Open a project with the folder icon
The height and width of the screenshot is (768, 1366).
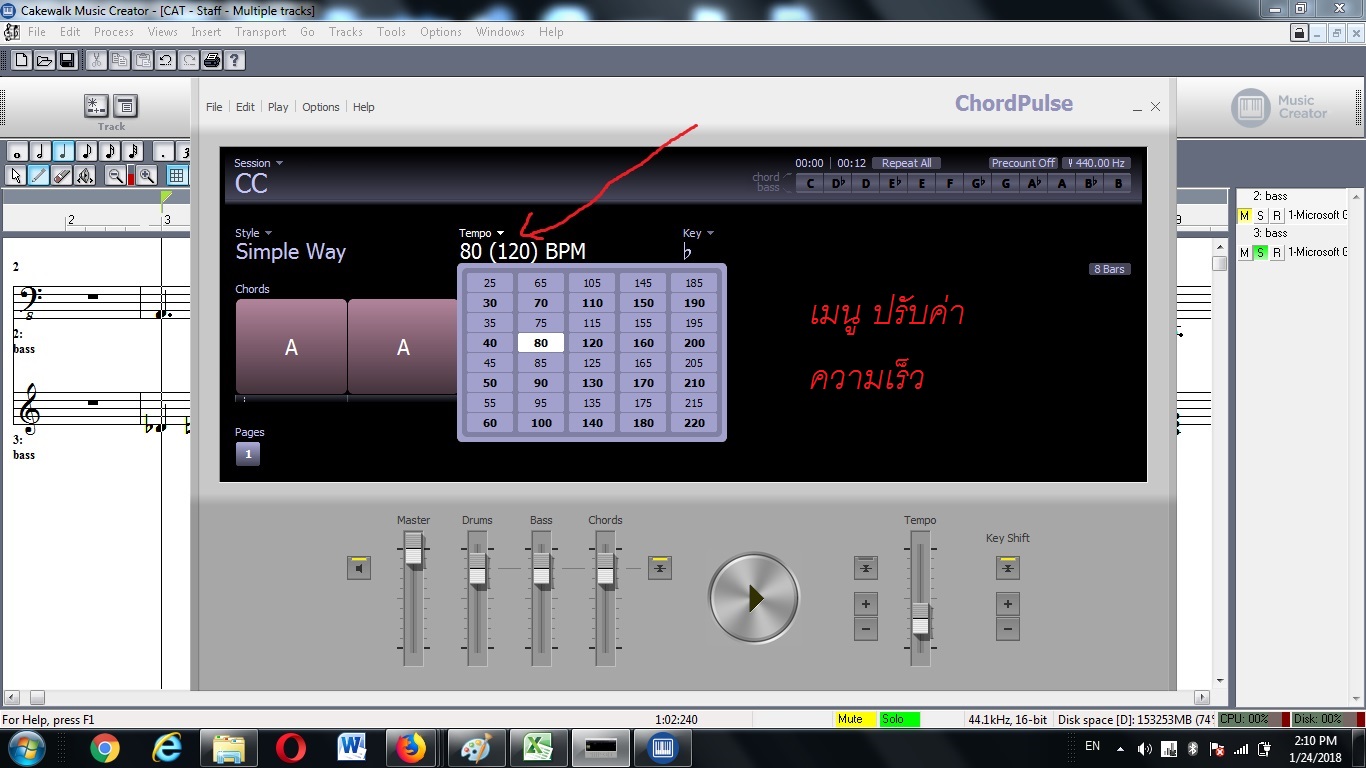click(43, 60)
